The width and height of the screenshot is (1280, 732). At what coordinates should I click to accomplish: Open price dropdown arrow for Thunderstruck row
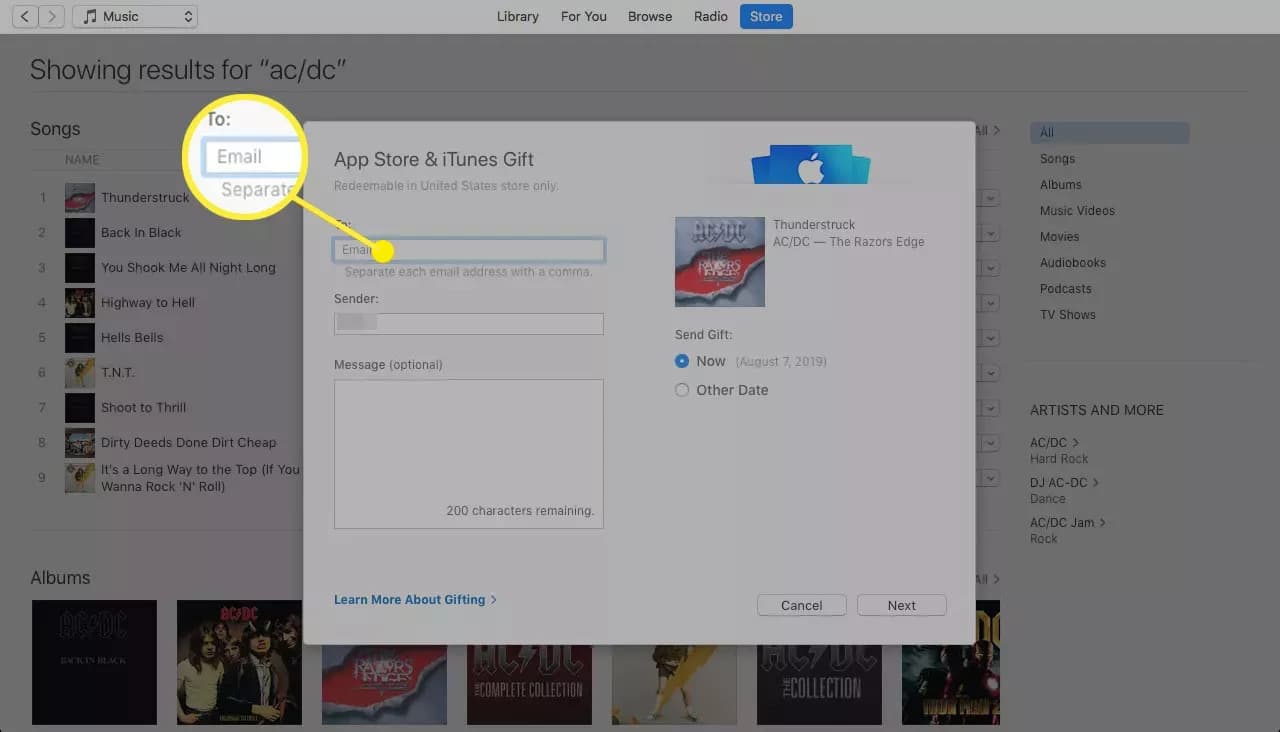[991, 198]
